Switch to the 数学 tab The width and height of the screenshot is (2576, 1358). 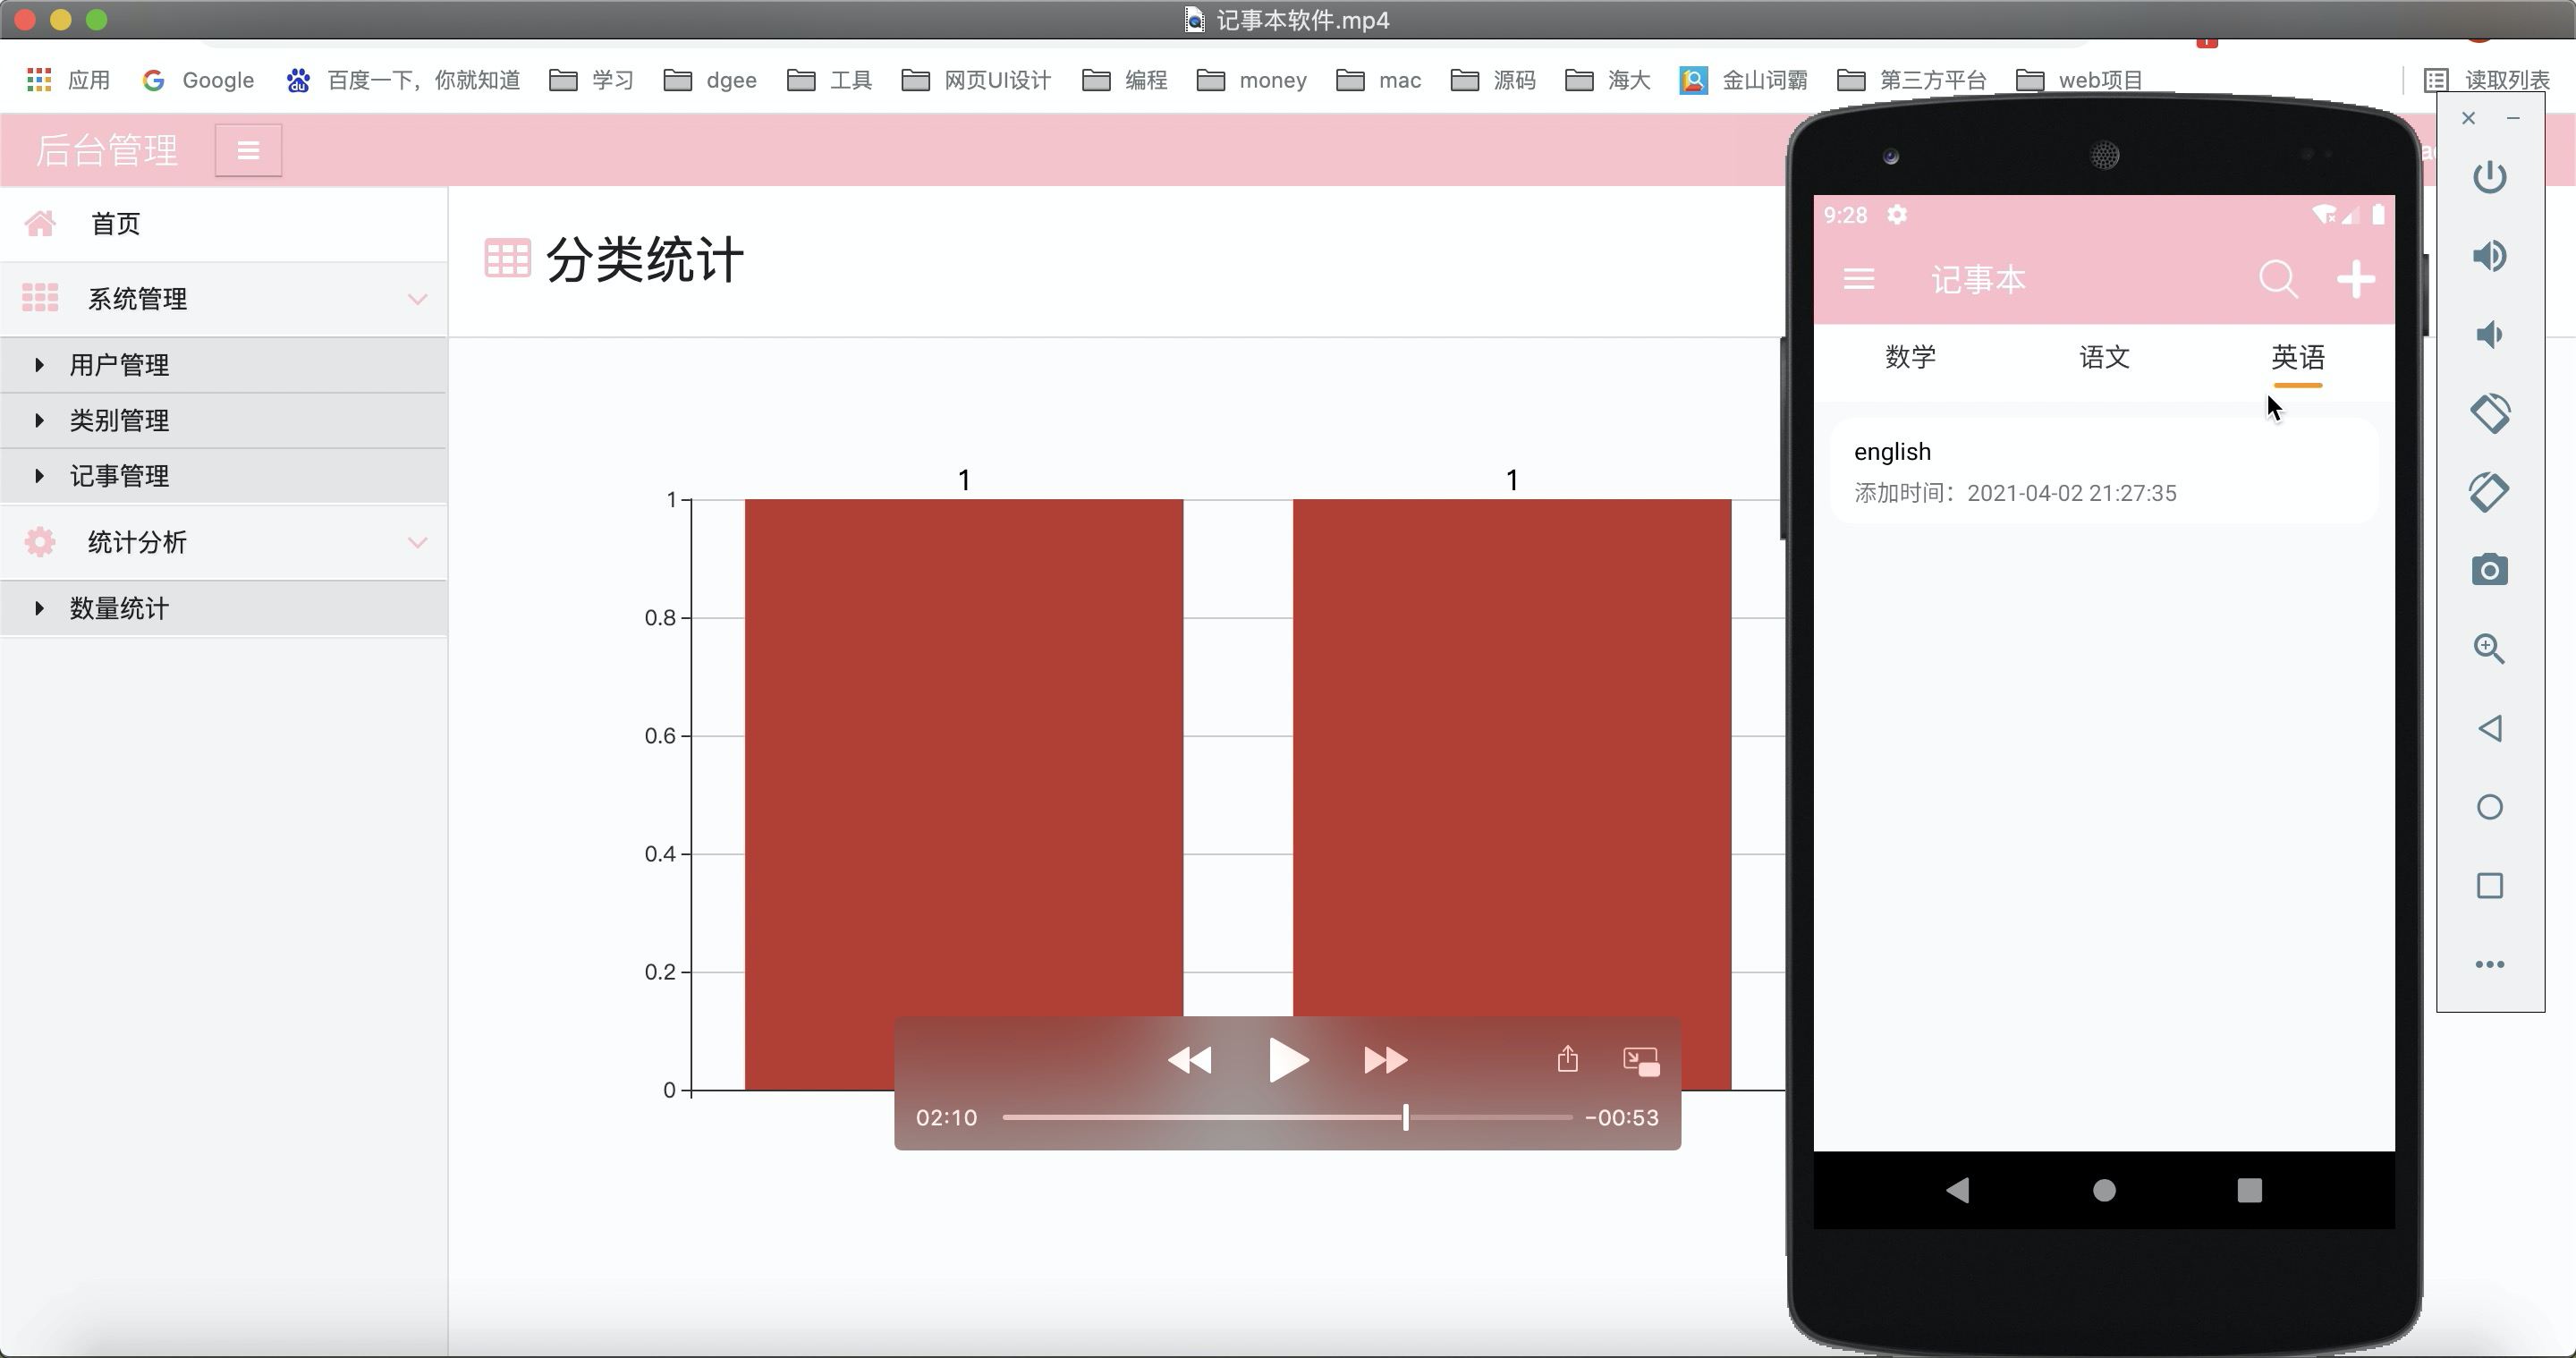click(x=1910, y=358)
